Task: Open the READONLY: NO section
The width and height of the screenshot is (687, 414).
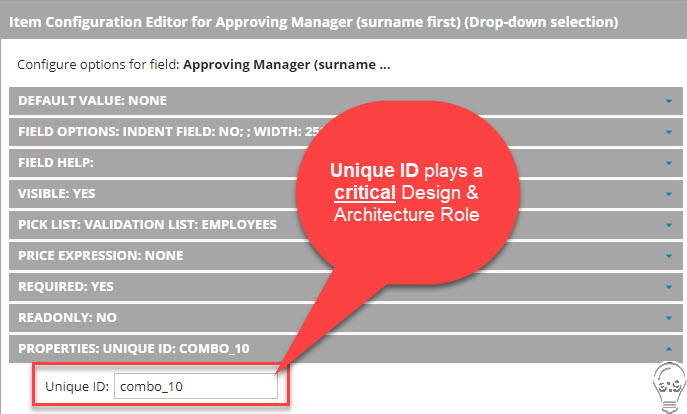Action: (x=68, y=317)
